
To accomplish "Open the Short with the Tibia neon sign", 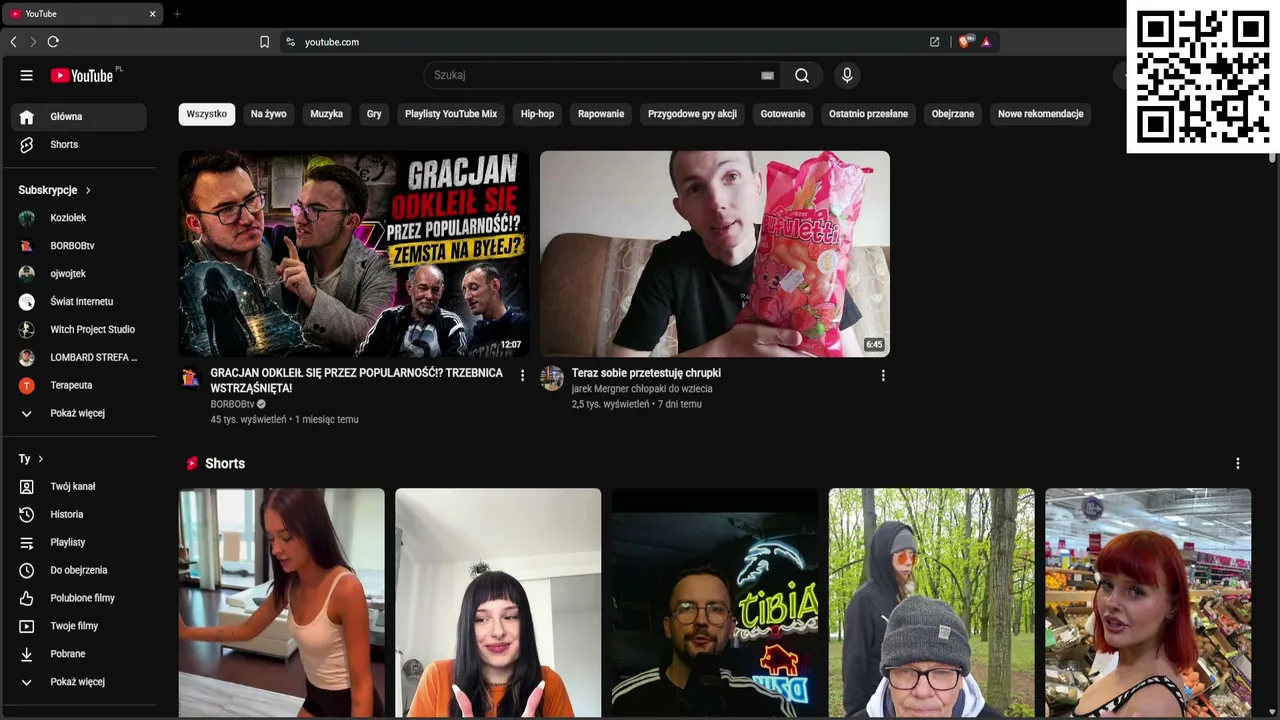I will [x=715, y=603].
